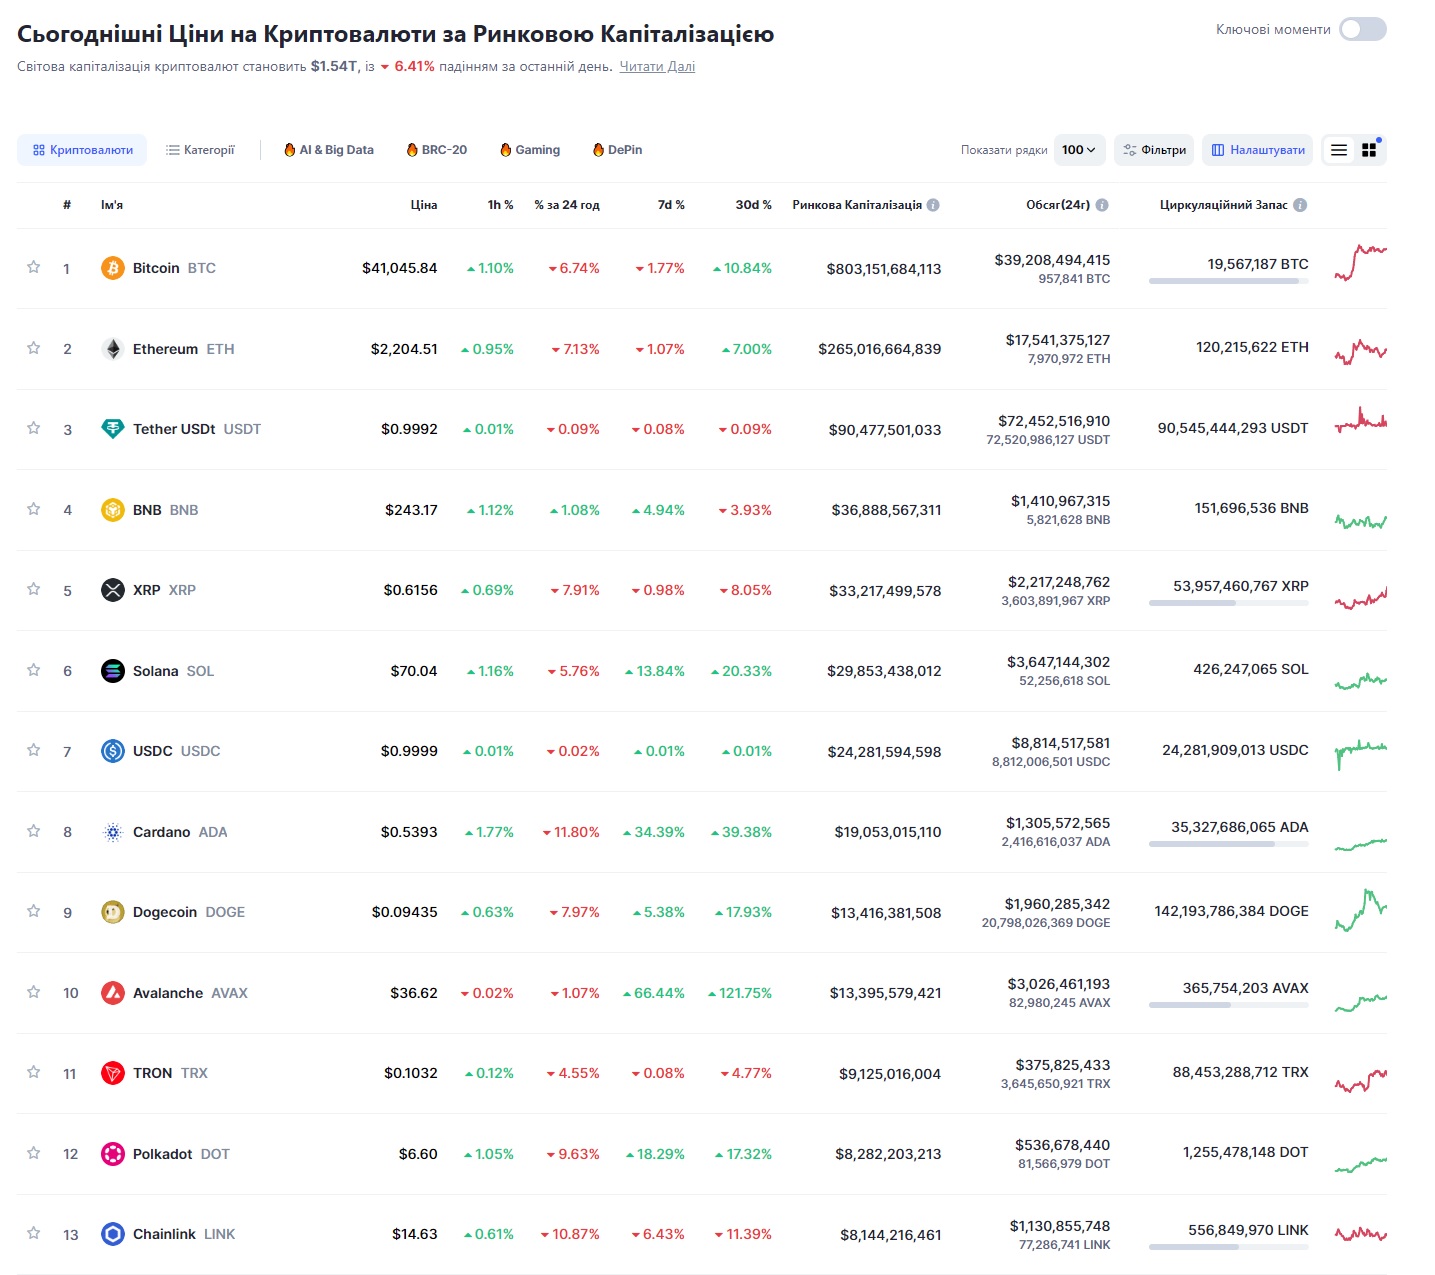The width and height of the screenshot is (1435, 1275).
Task: Sort table by Ціна column header
Action: pos(424,205)
